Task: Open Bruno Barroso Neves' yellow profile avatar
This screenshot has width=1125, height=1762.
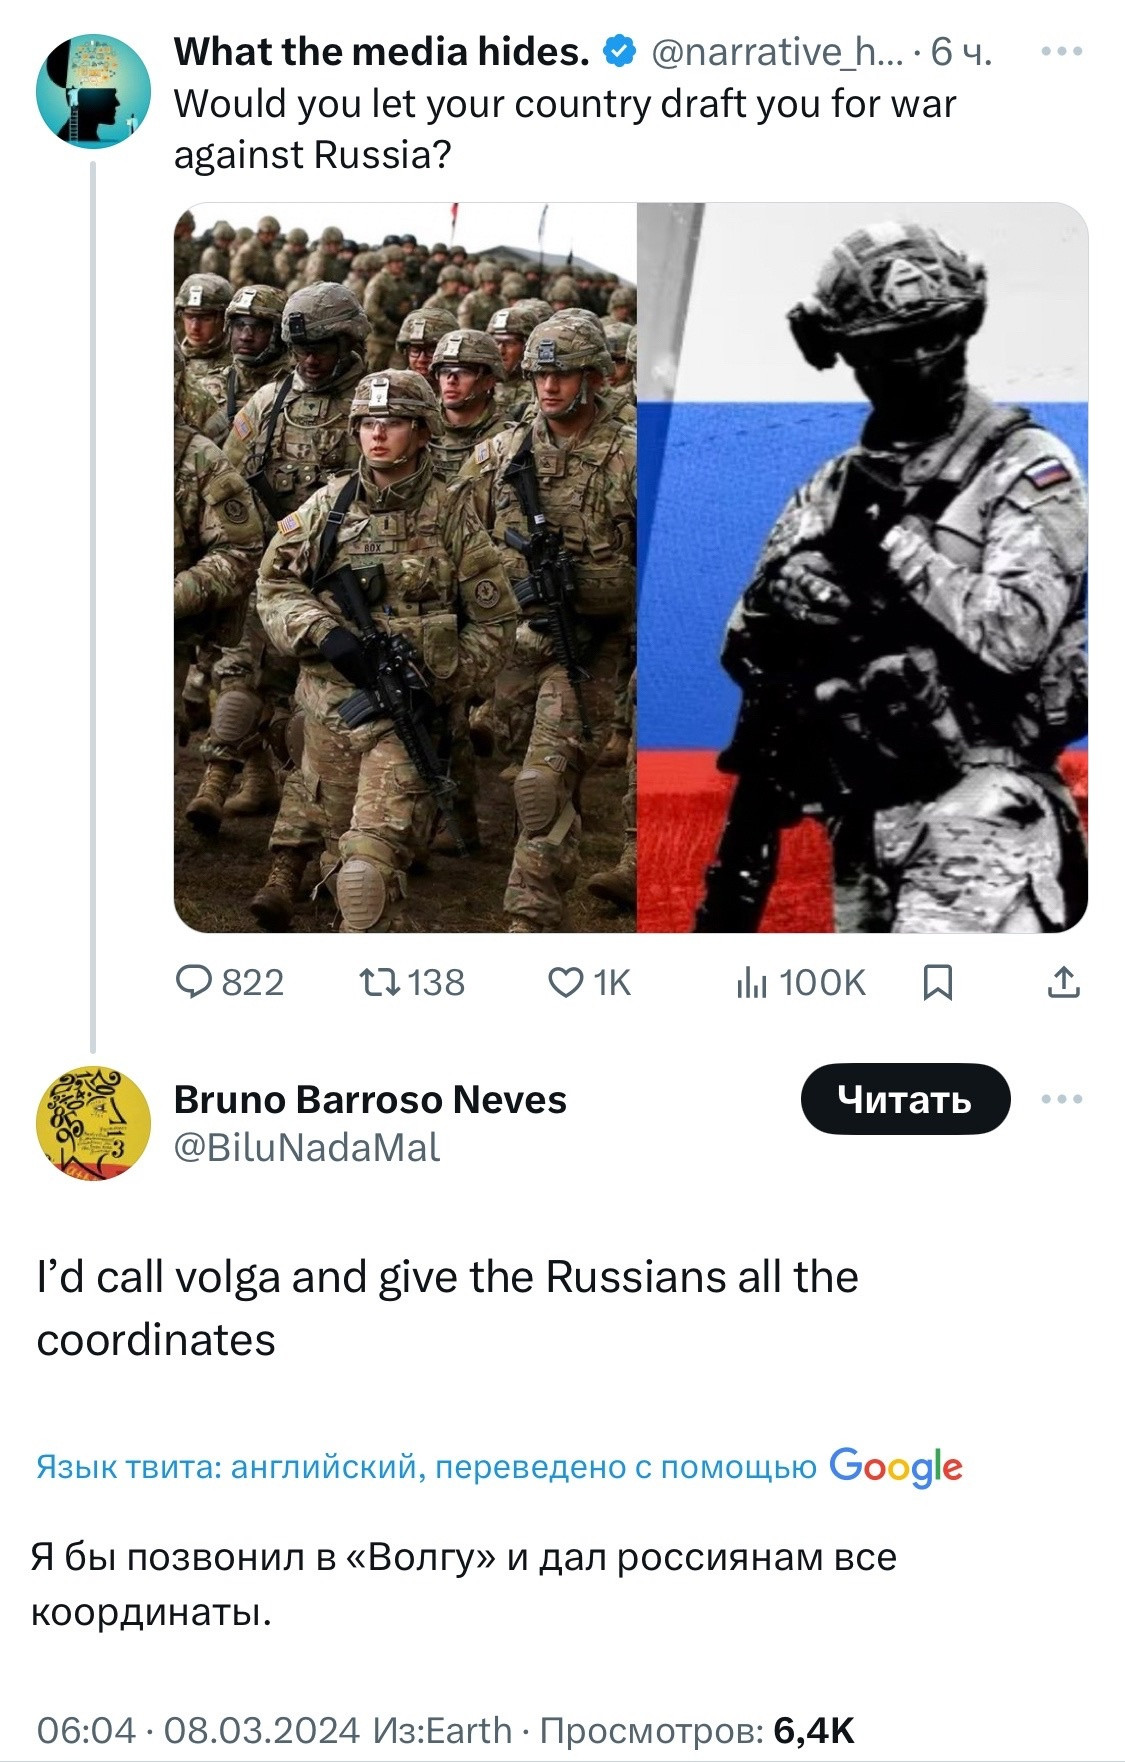Action: (92, 1121)
